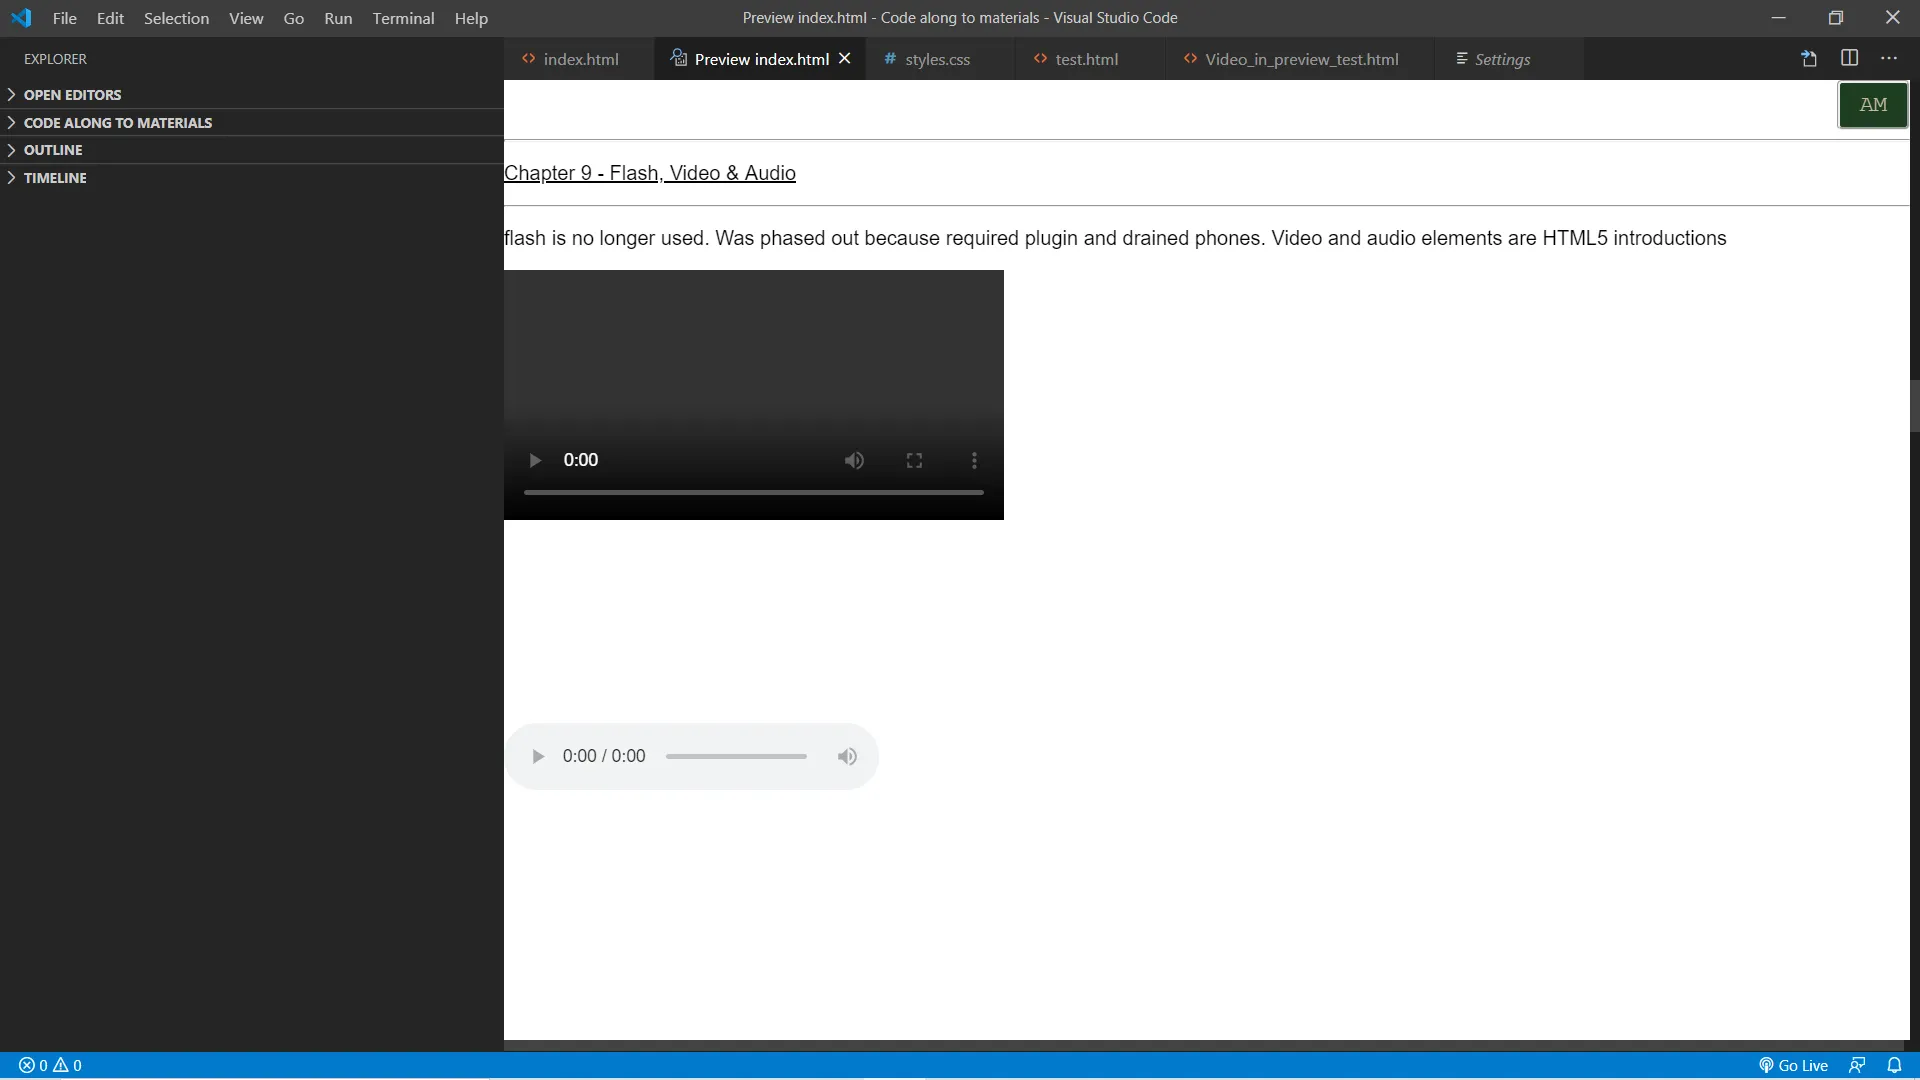1920x1080 pixels.
Task: Open the notifications bell in the status bar
Action: [x=1894, y=1065]
